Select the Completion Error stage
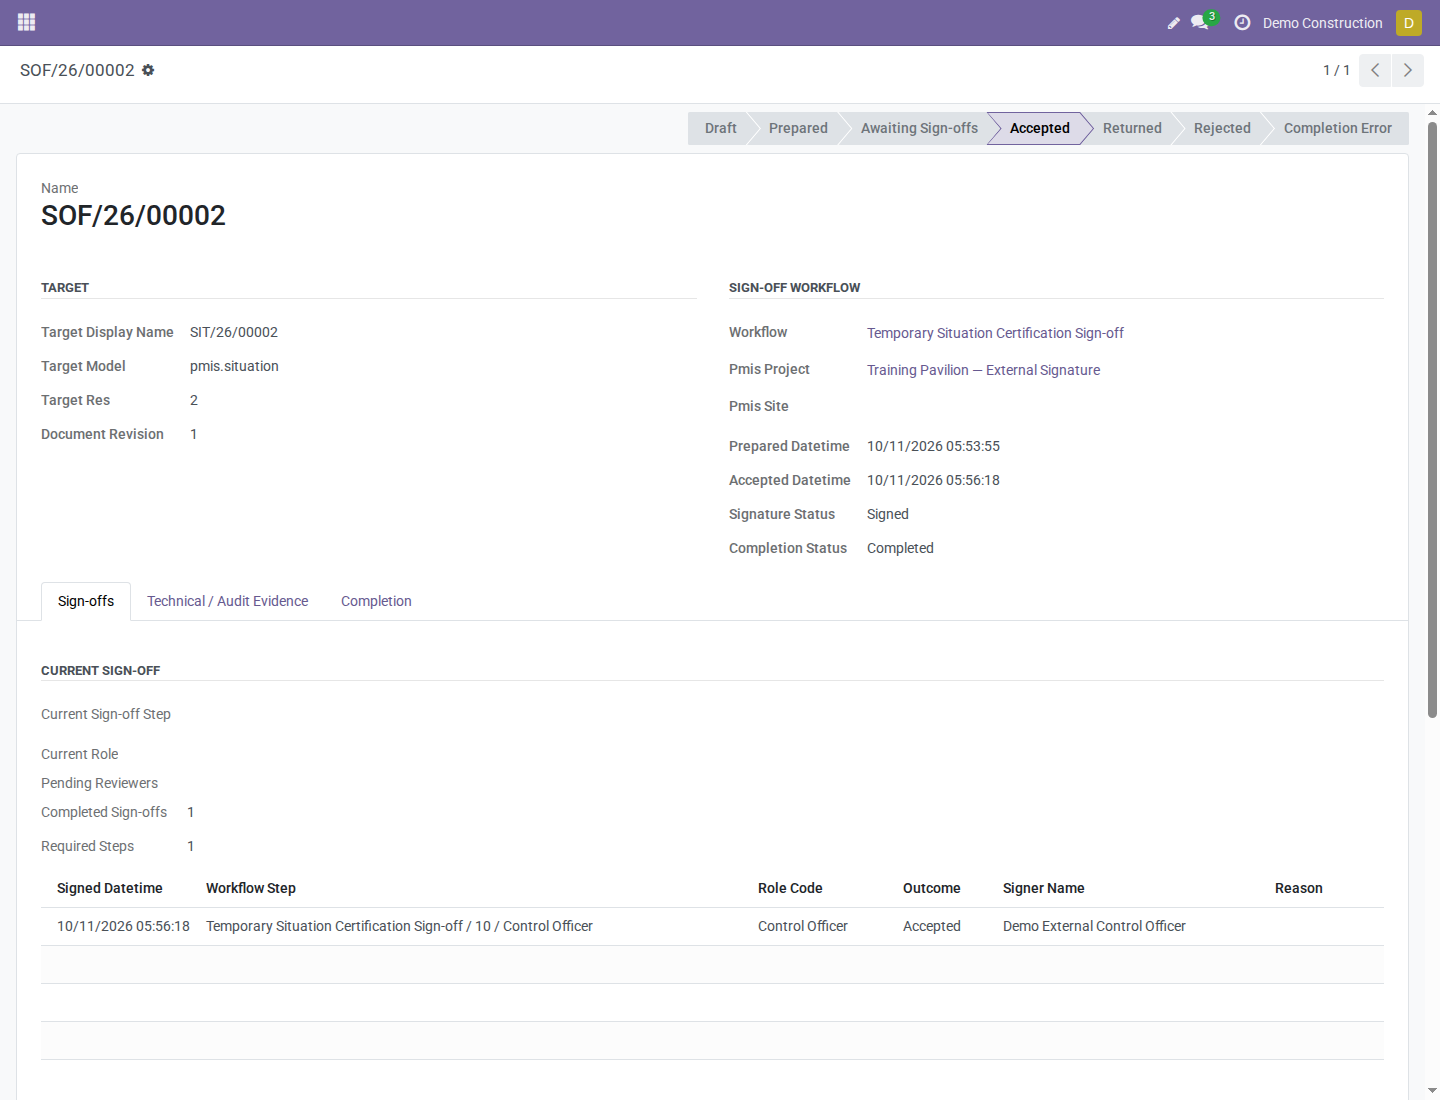The width and height of the screenshot is (1440, 1100). (x=1337, y=128)
